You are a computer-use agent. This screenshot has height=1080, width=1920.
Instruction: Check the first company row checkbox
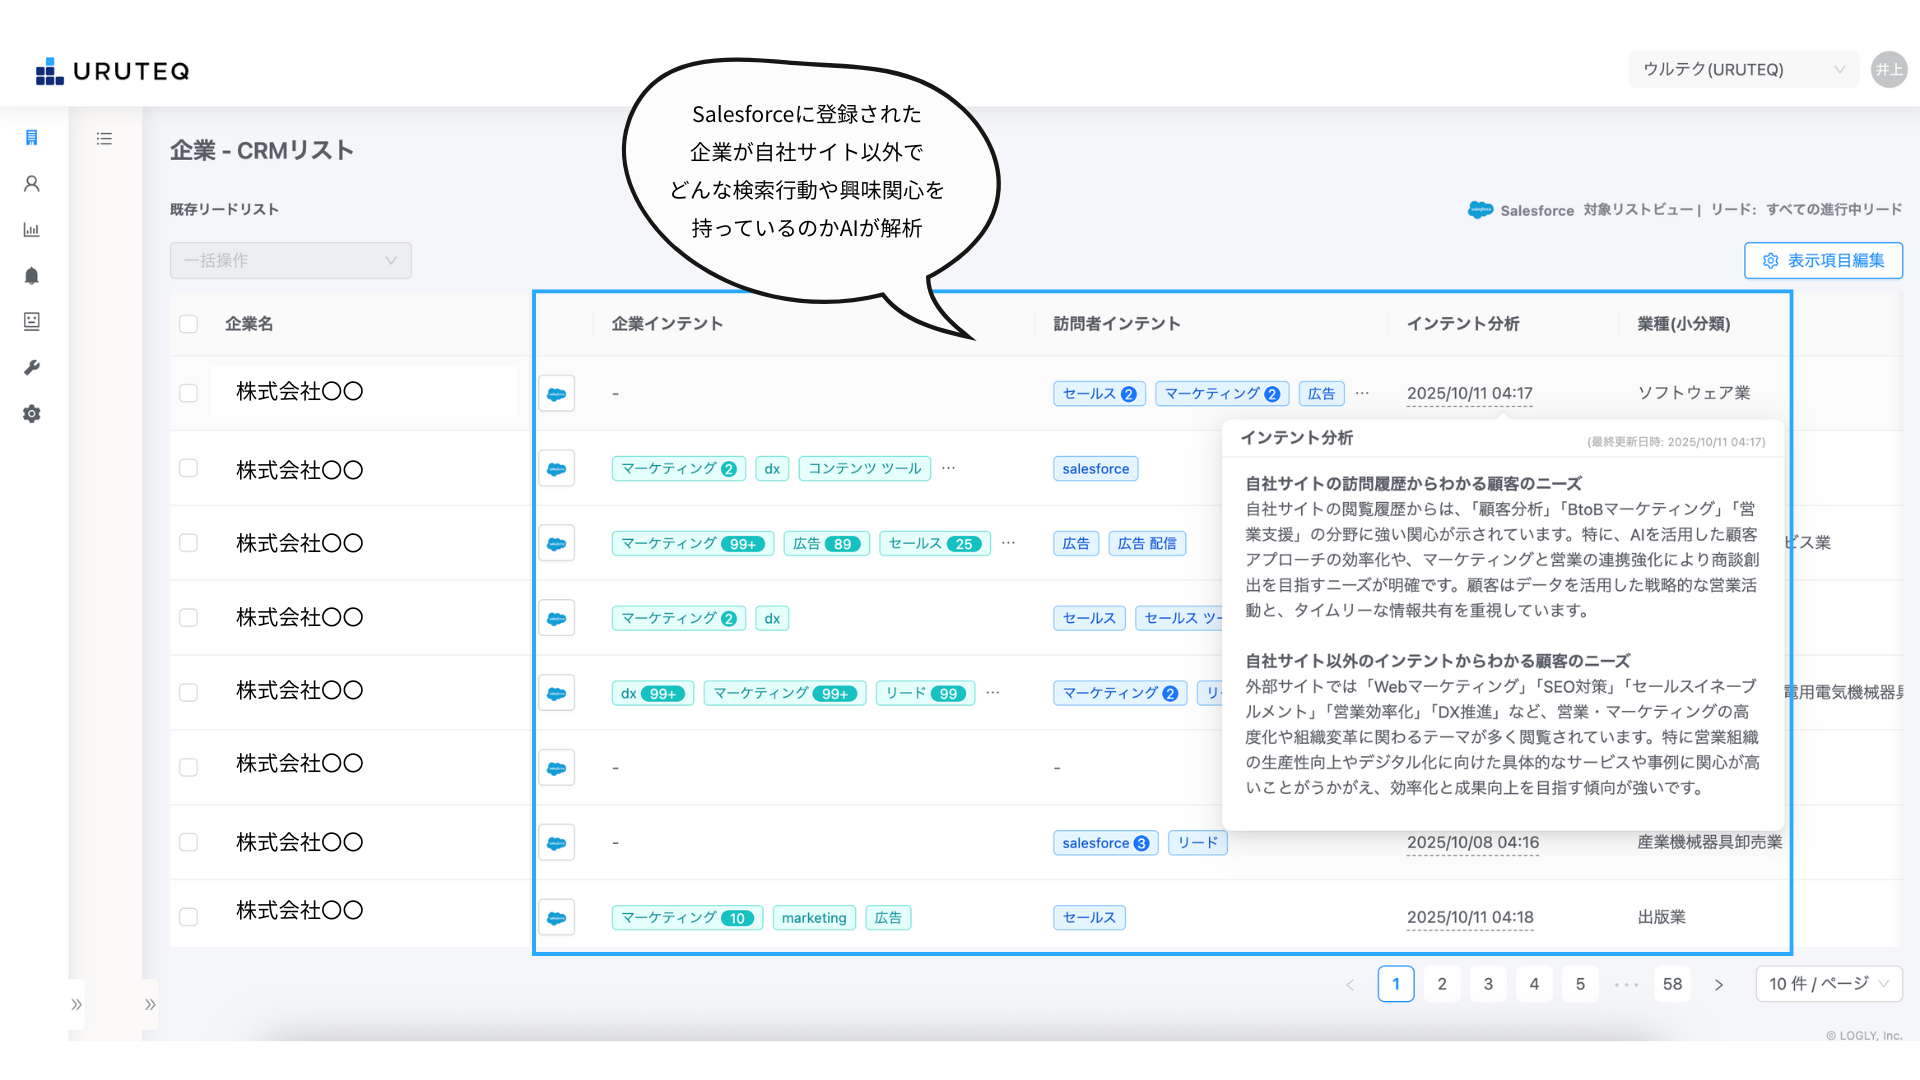coord(189,393)
